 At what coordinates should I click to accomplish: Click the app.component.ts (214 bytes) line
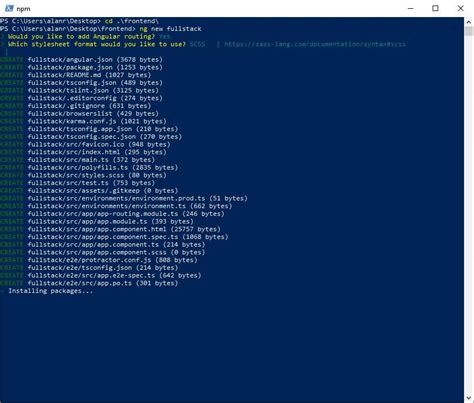[103, 245]
